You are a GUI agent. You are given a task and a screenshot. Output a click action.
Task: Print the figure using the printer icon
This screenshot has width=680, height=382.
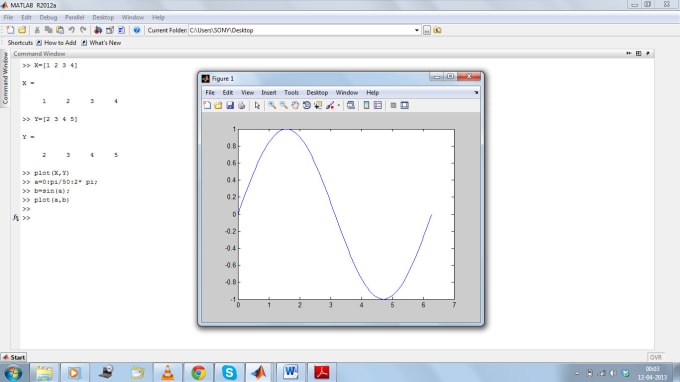(242, 105)
